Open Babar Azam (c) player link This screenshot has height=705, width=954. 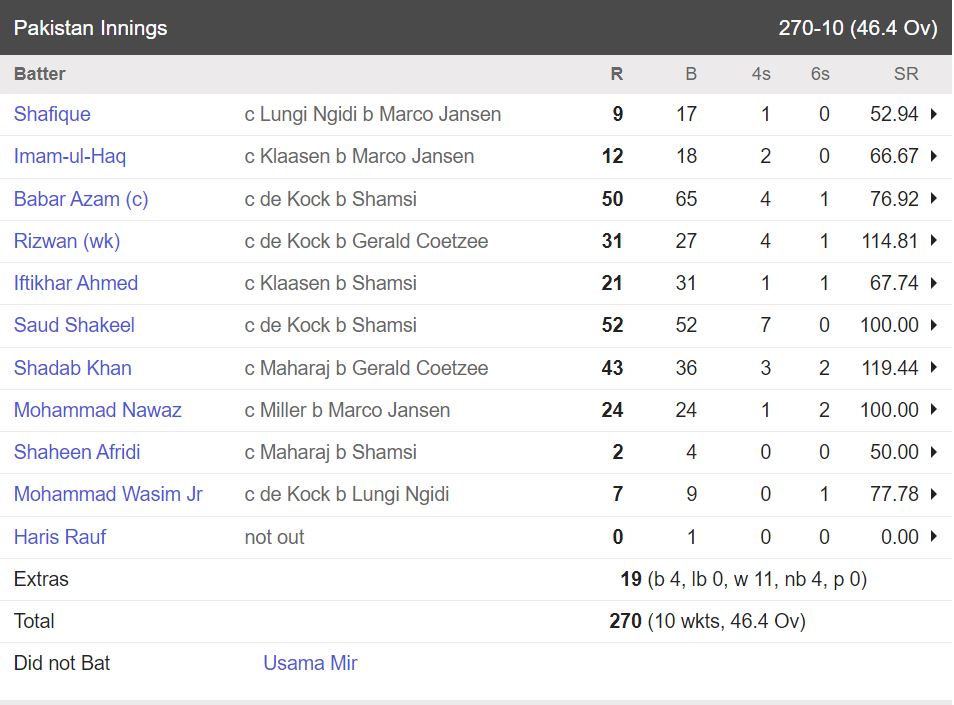(x=81, y=199)
